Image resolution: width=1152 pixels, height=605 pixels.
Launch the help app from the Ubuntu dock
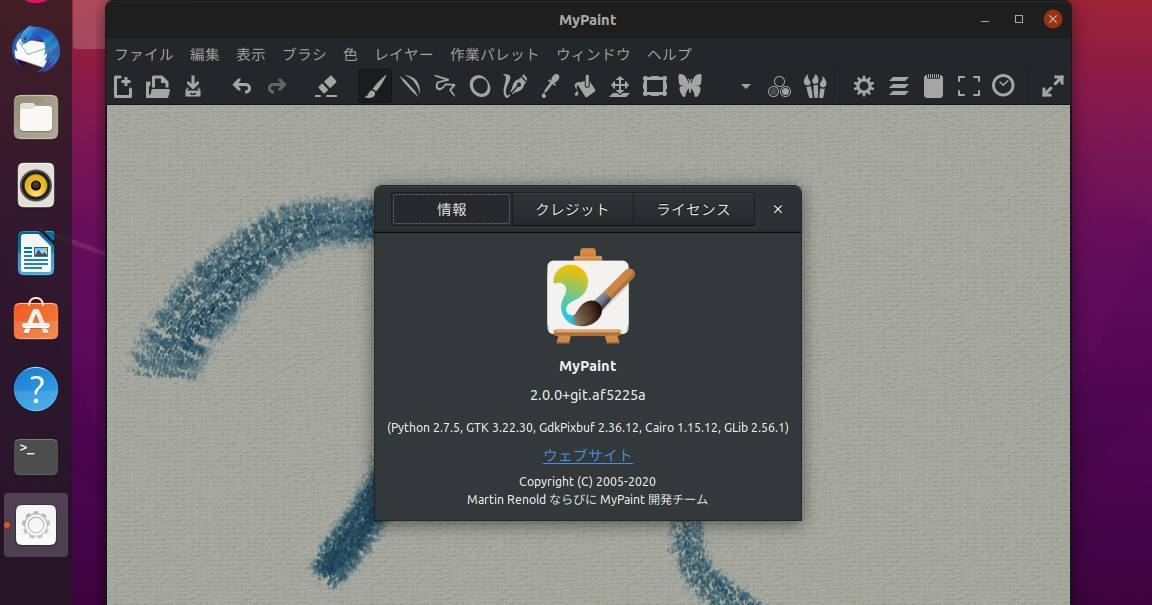pos(36,389)
